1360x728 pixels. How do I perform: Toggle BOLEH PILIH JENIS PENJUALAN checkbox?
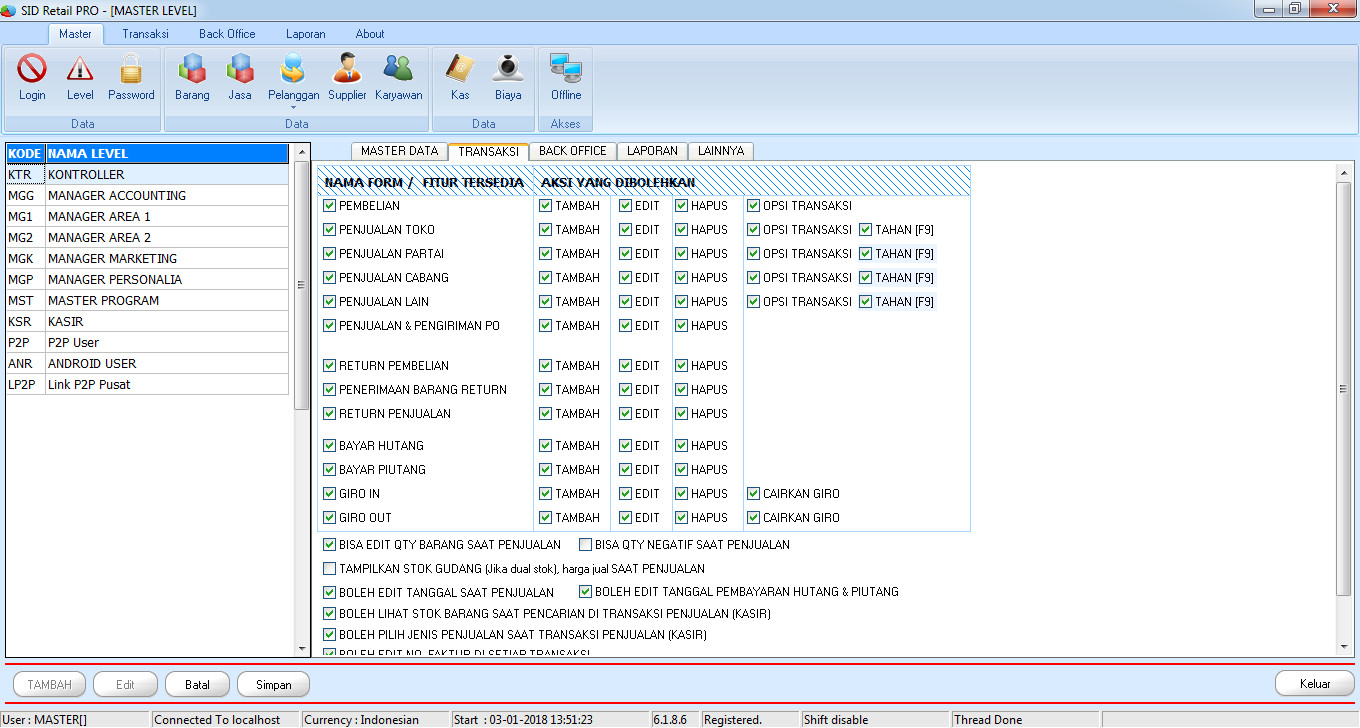330,635
